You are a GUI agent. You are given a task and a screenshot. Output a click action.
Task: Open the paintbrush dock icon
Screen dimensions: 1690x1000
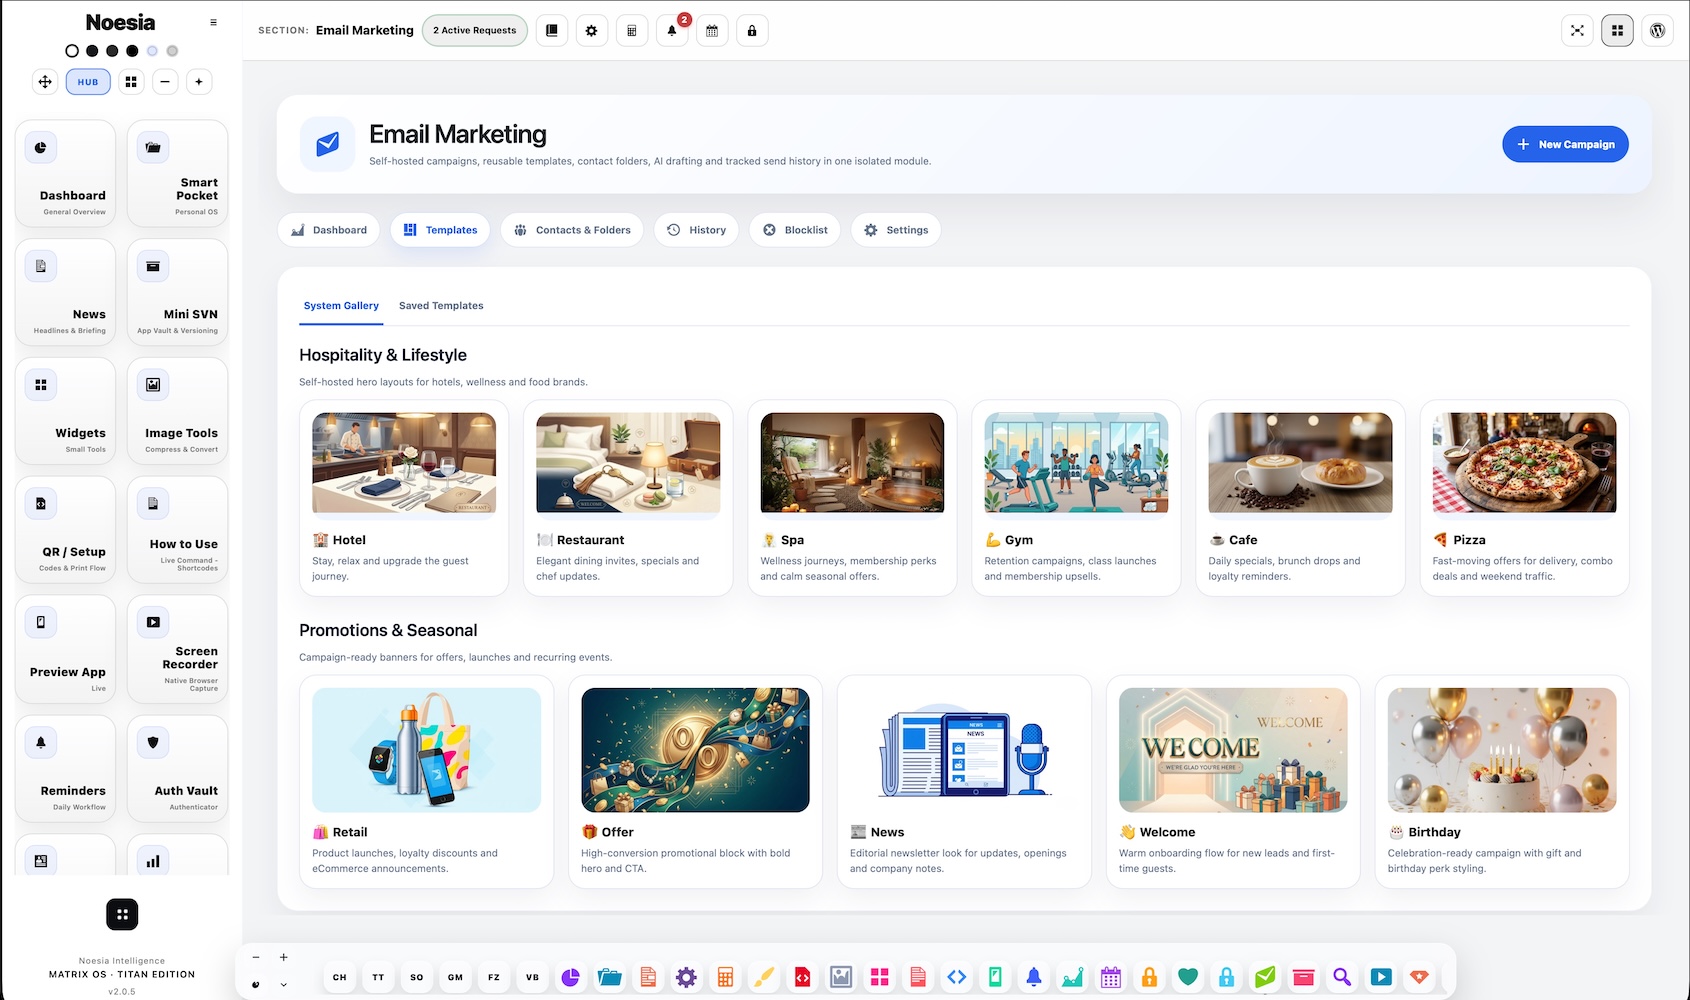(764, 977)
